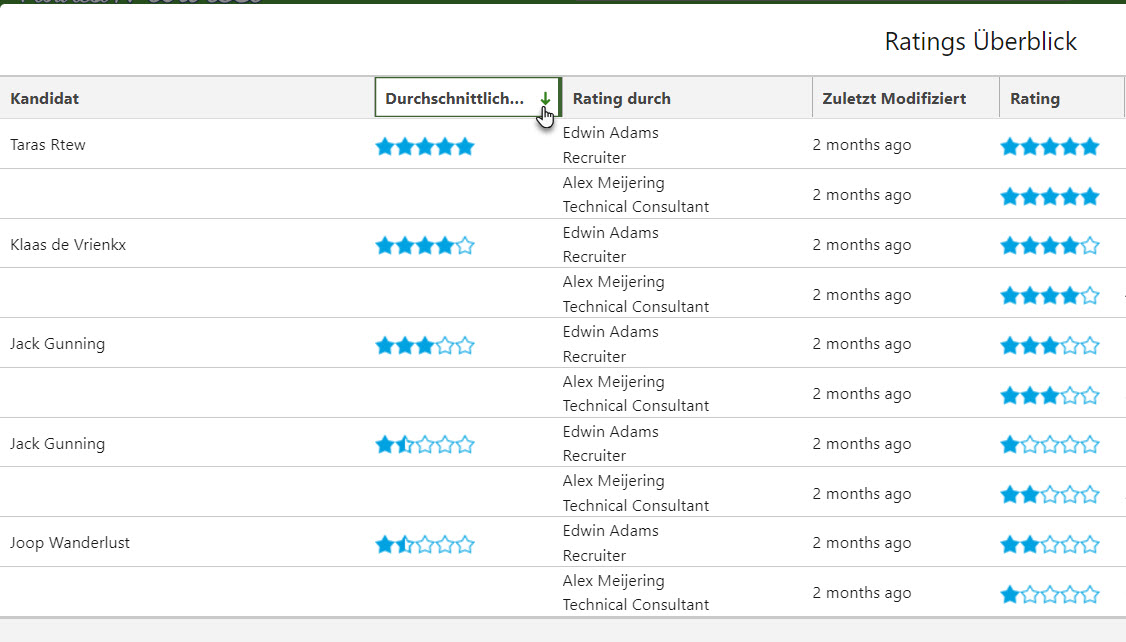
Task: Select candidate Klaas de Vrienkx
Action: click(68, 245)
